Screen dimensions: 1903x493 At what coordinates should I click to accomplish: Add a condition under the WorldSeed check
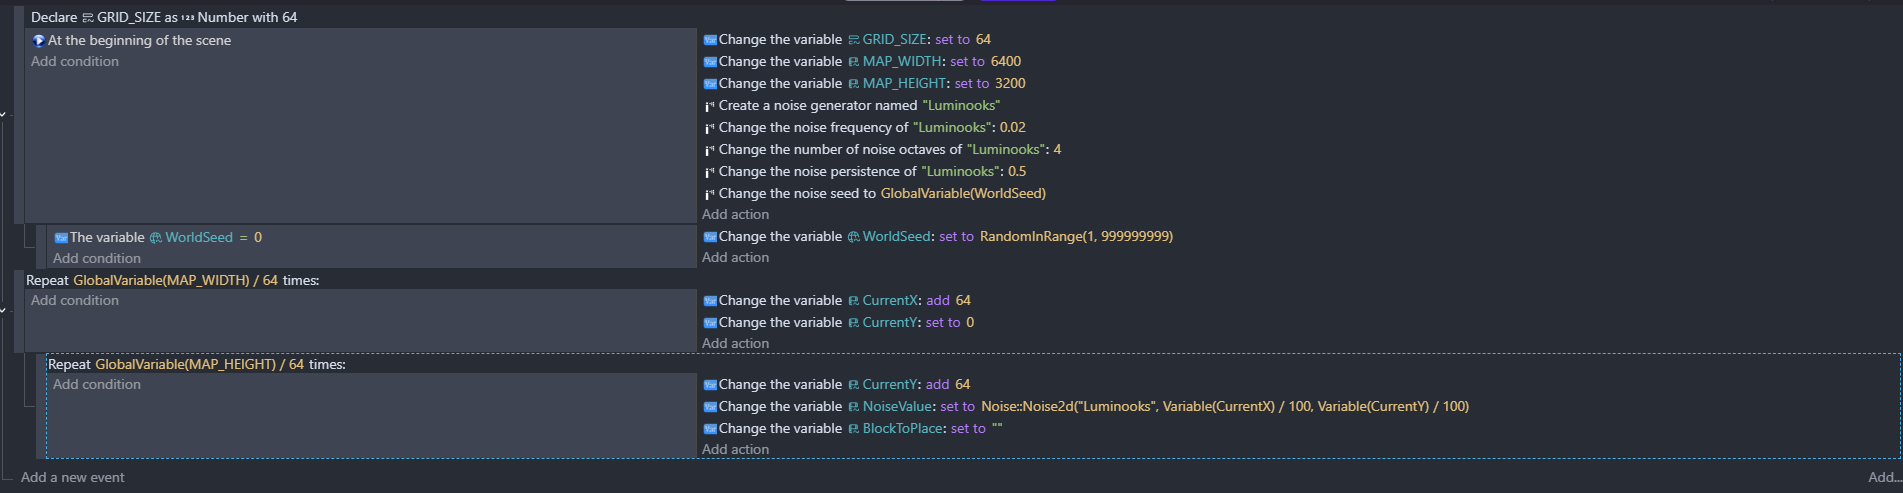click(x=97, y=258)
